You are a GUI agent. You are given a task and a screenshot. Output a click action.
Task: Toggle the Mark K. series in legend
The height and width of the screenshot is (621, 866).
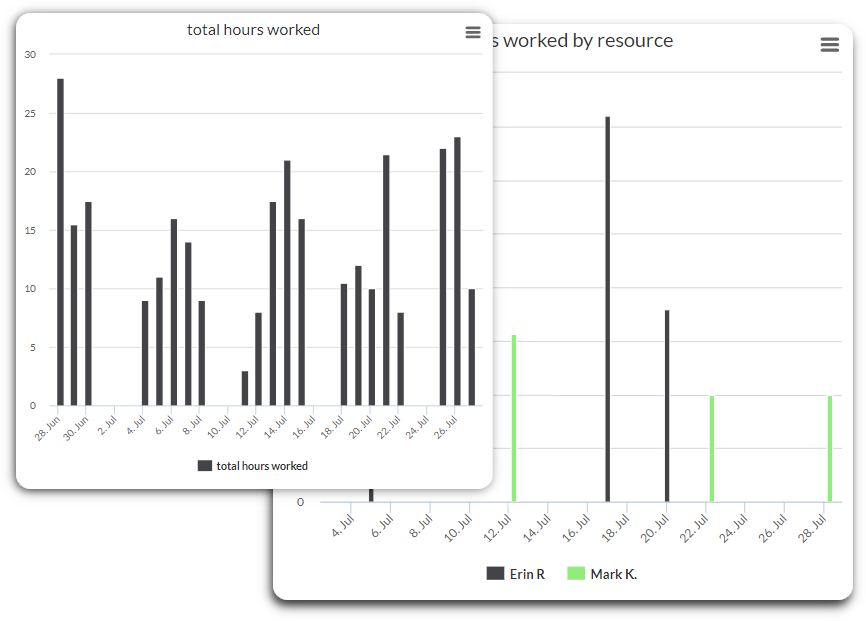[613, 574]
